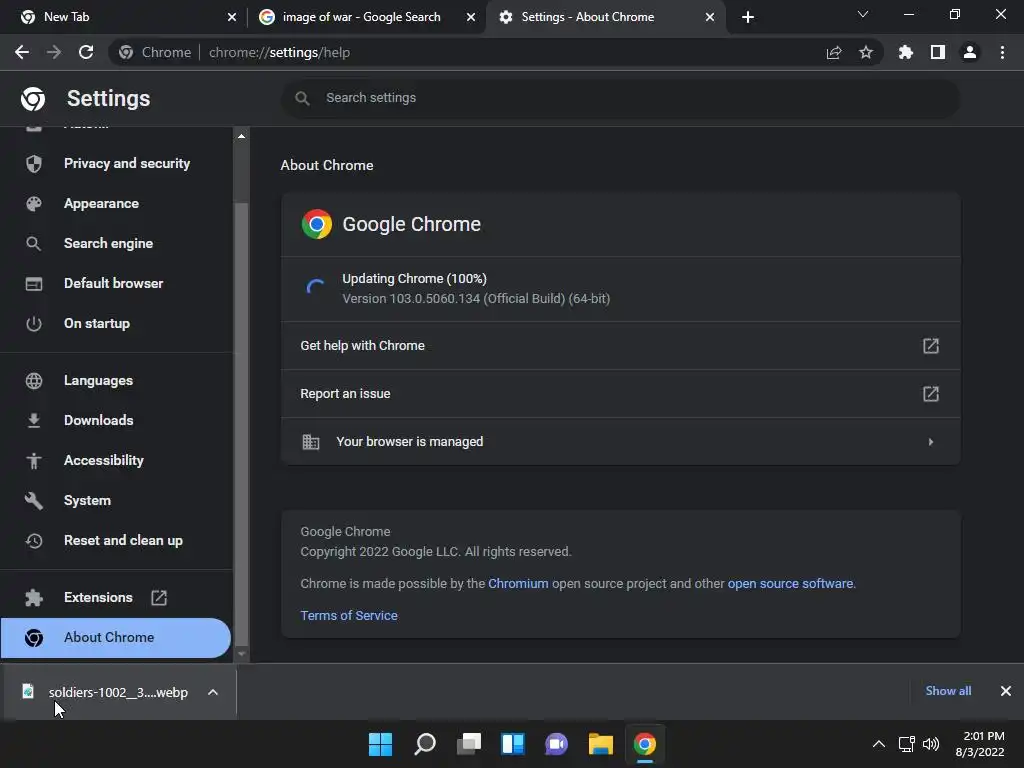The width and height of the screenshot is (1024, 768).
Task: Click the site info Chrome icon in address bar
Action: click(x=126, y=52)
